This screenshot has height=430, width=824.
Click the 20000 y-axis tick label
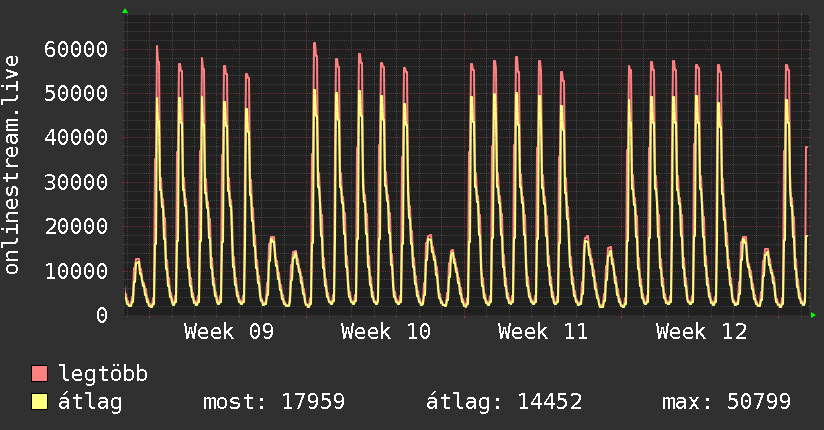click(76, 227)
